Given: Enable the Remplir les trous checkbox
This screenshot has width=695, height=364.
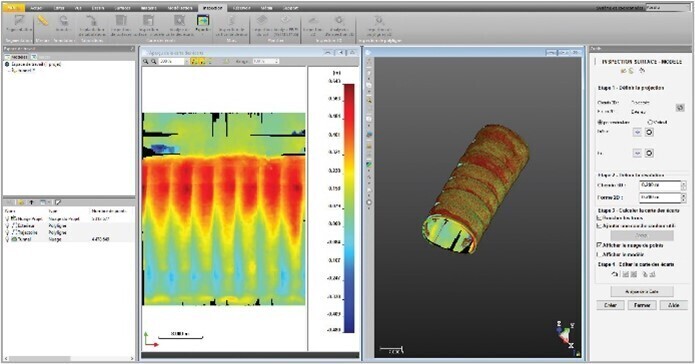Looking at the screenshot, I should [600, 218].
